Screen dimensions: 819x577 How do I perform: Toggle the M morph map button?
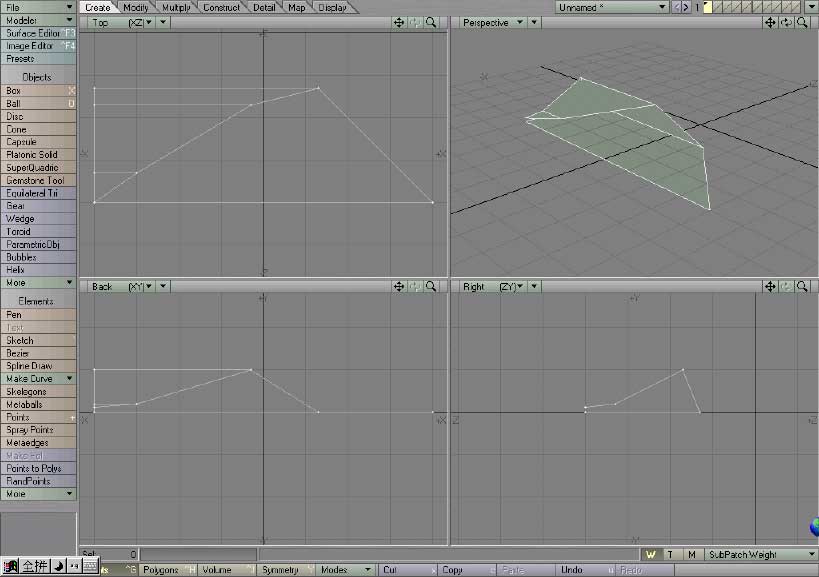coord(691,554)
